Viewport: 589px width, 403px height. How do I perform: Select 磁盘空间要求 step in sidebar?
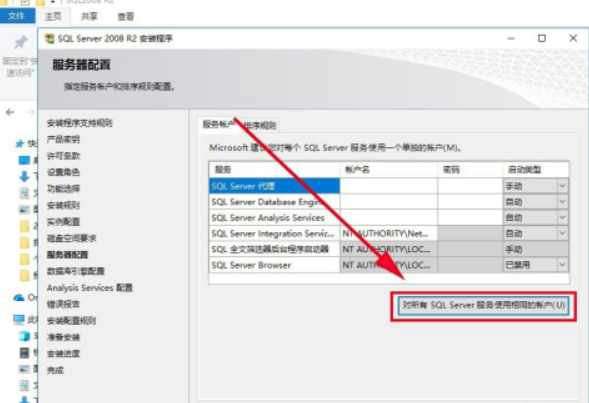click(71, 238)
